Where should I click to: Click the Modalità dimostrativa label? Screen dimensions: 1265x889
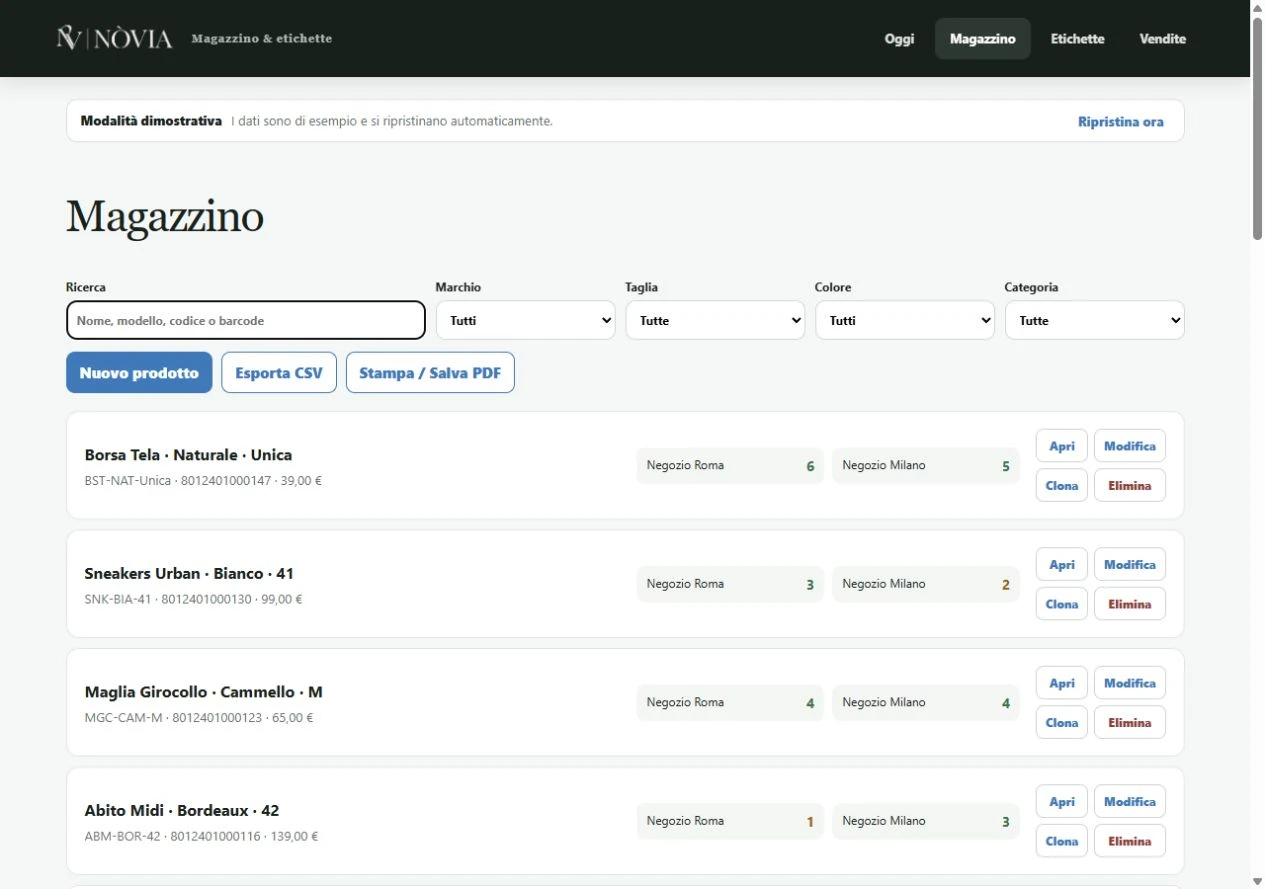click(x=151, y=121)
